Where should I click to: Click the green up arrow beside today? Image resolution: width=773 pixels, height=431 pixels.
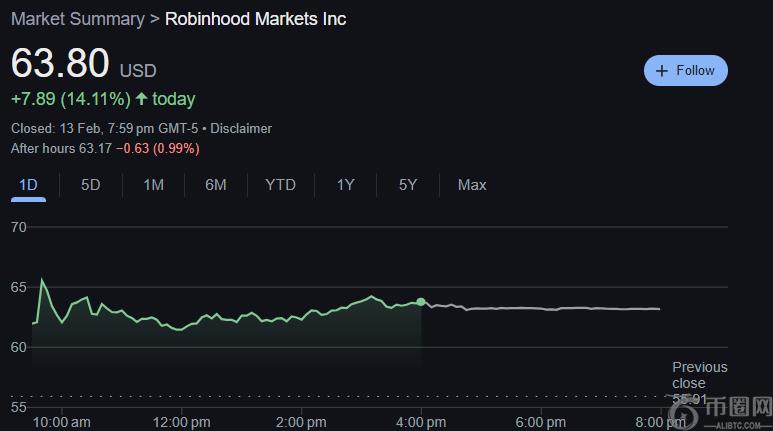tap(141, 99)
